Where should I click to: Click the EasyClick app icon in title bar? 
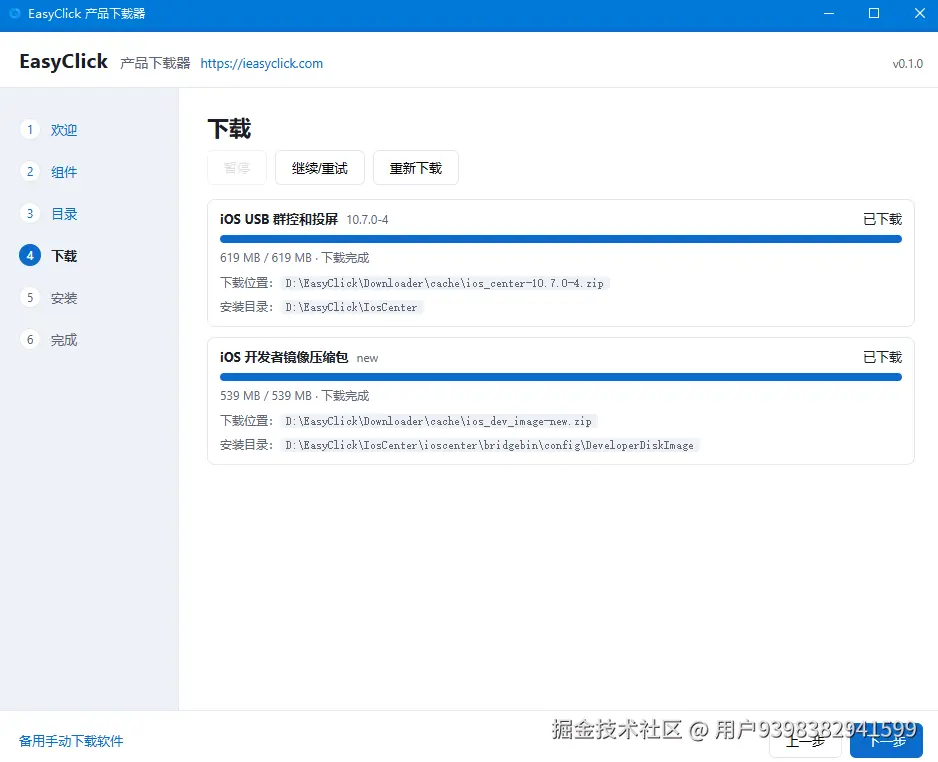tap(14, 13)
